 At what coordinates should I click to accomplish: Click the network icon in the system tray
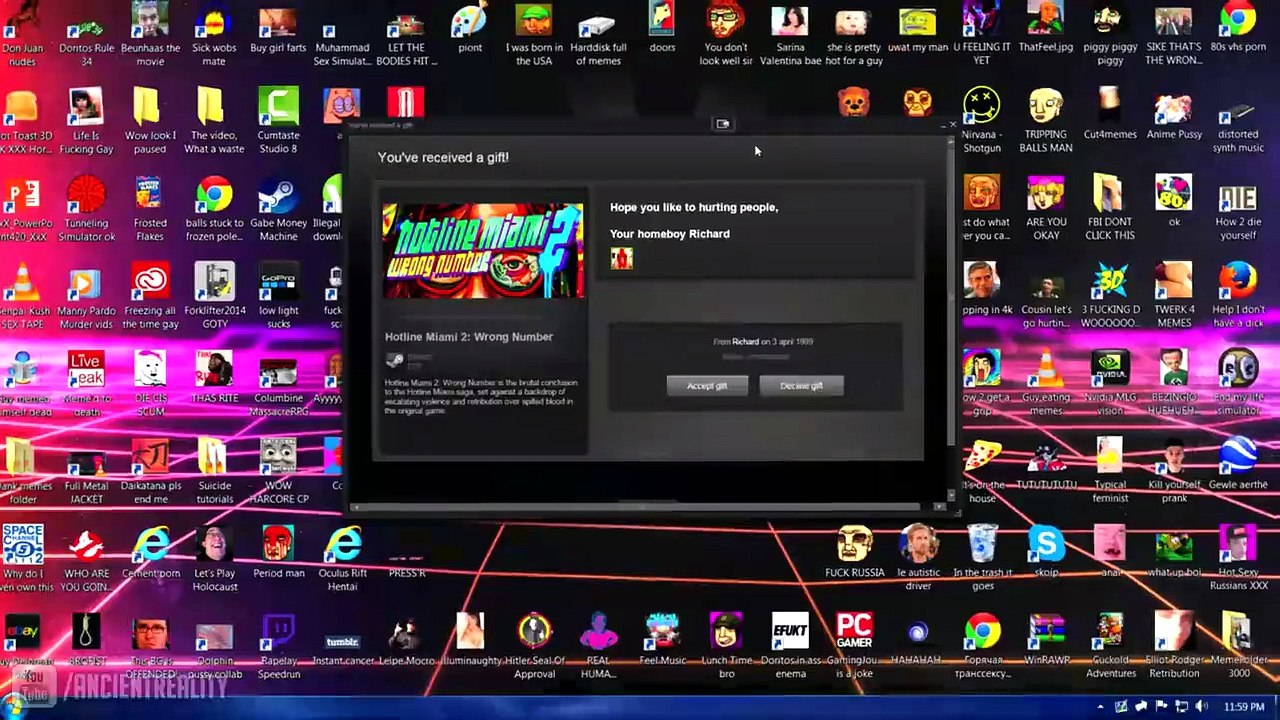tap(1181, 707)
